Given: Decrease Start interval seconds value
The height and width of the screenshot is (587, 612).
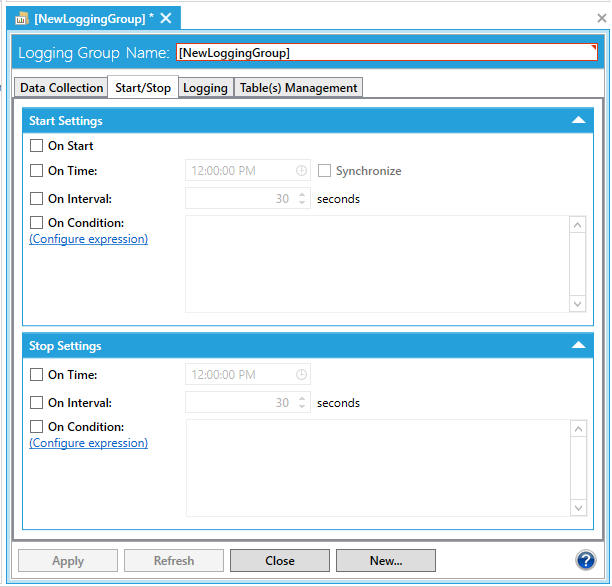Looking at the screenshot, I should [302, 203].
